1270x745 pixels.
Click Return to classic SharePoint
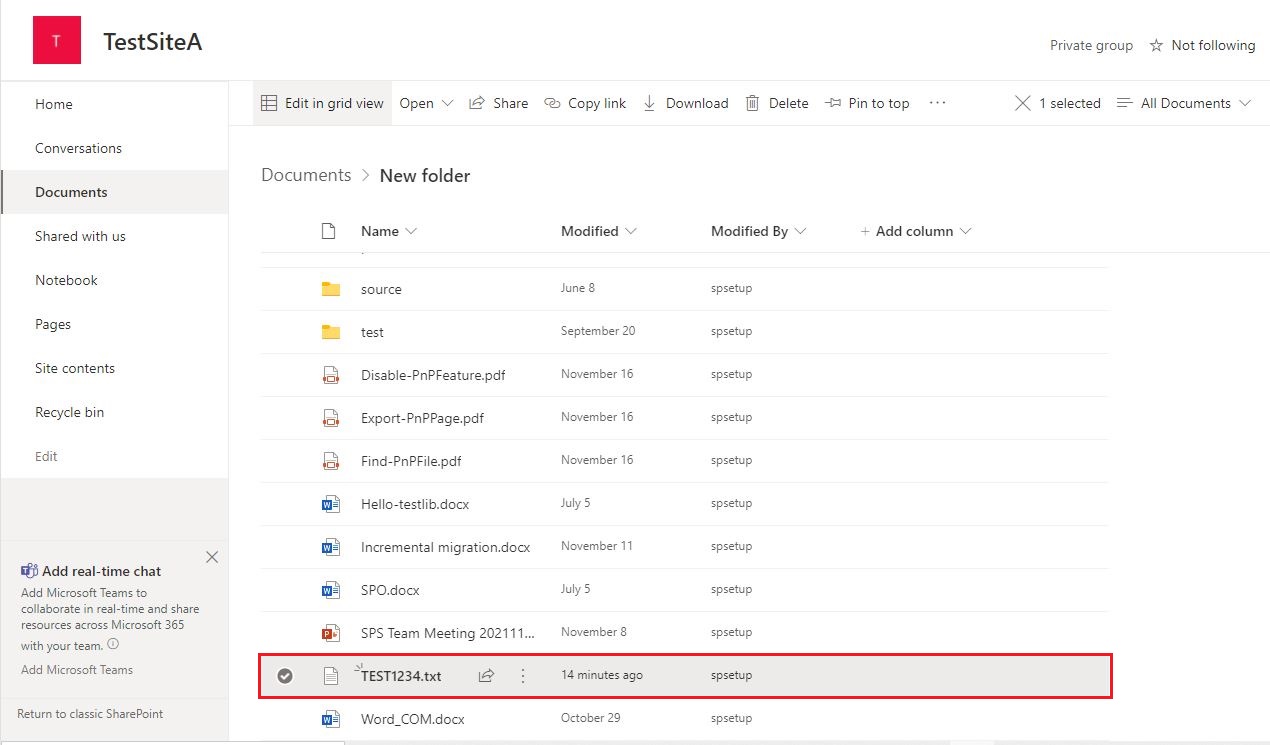(90, 714)
